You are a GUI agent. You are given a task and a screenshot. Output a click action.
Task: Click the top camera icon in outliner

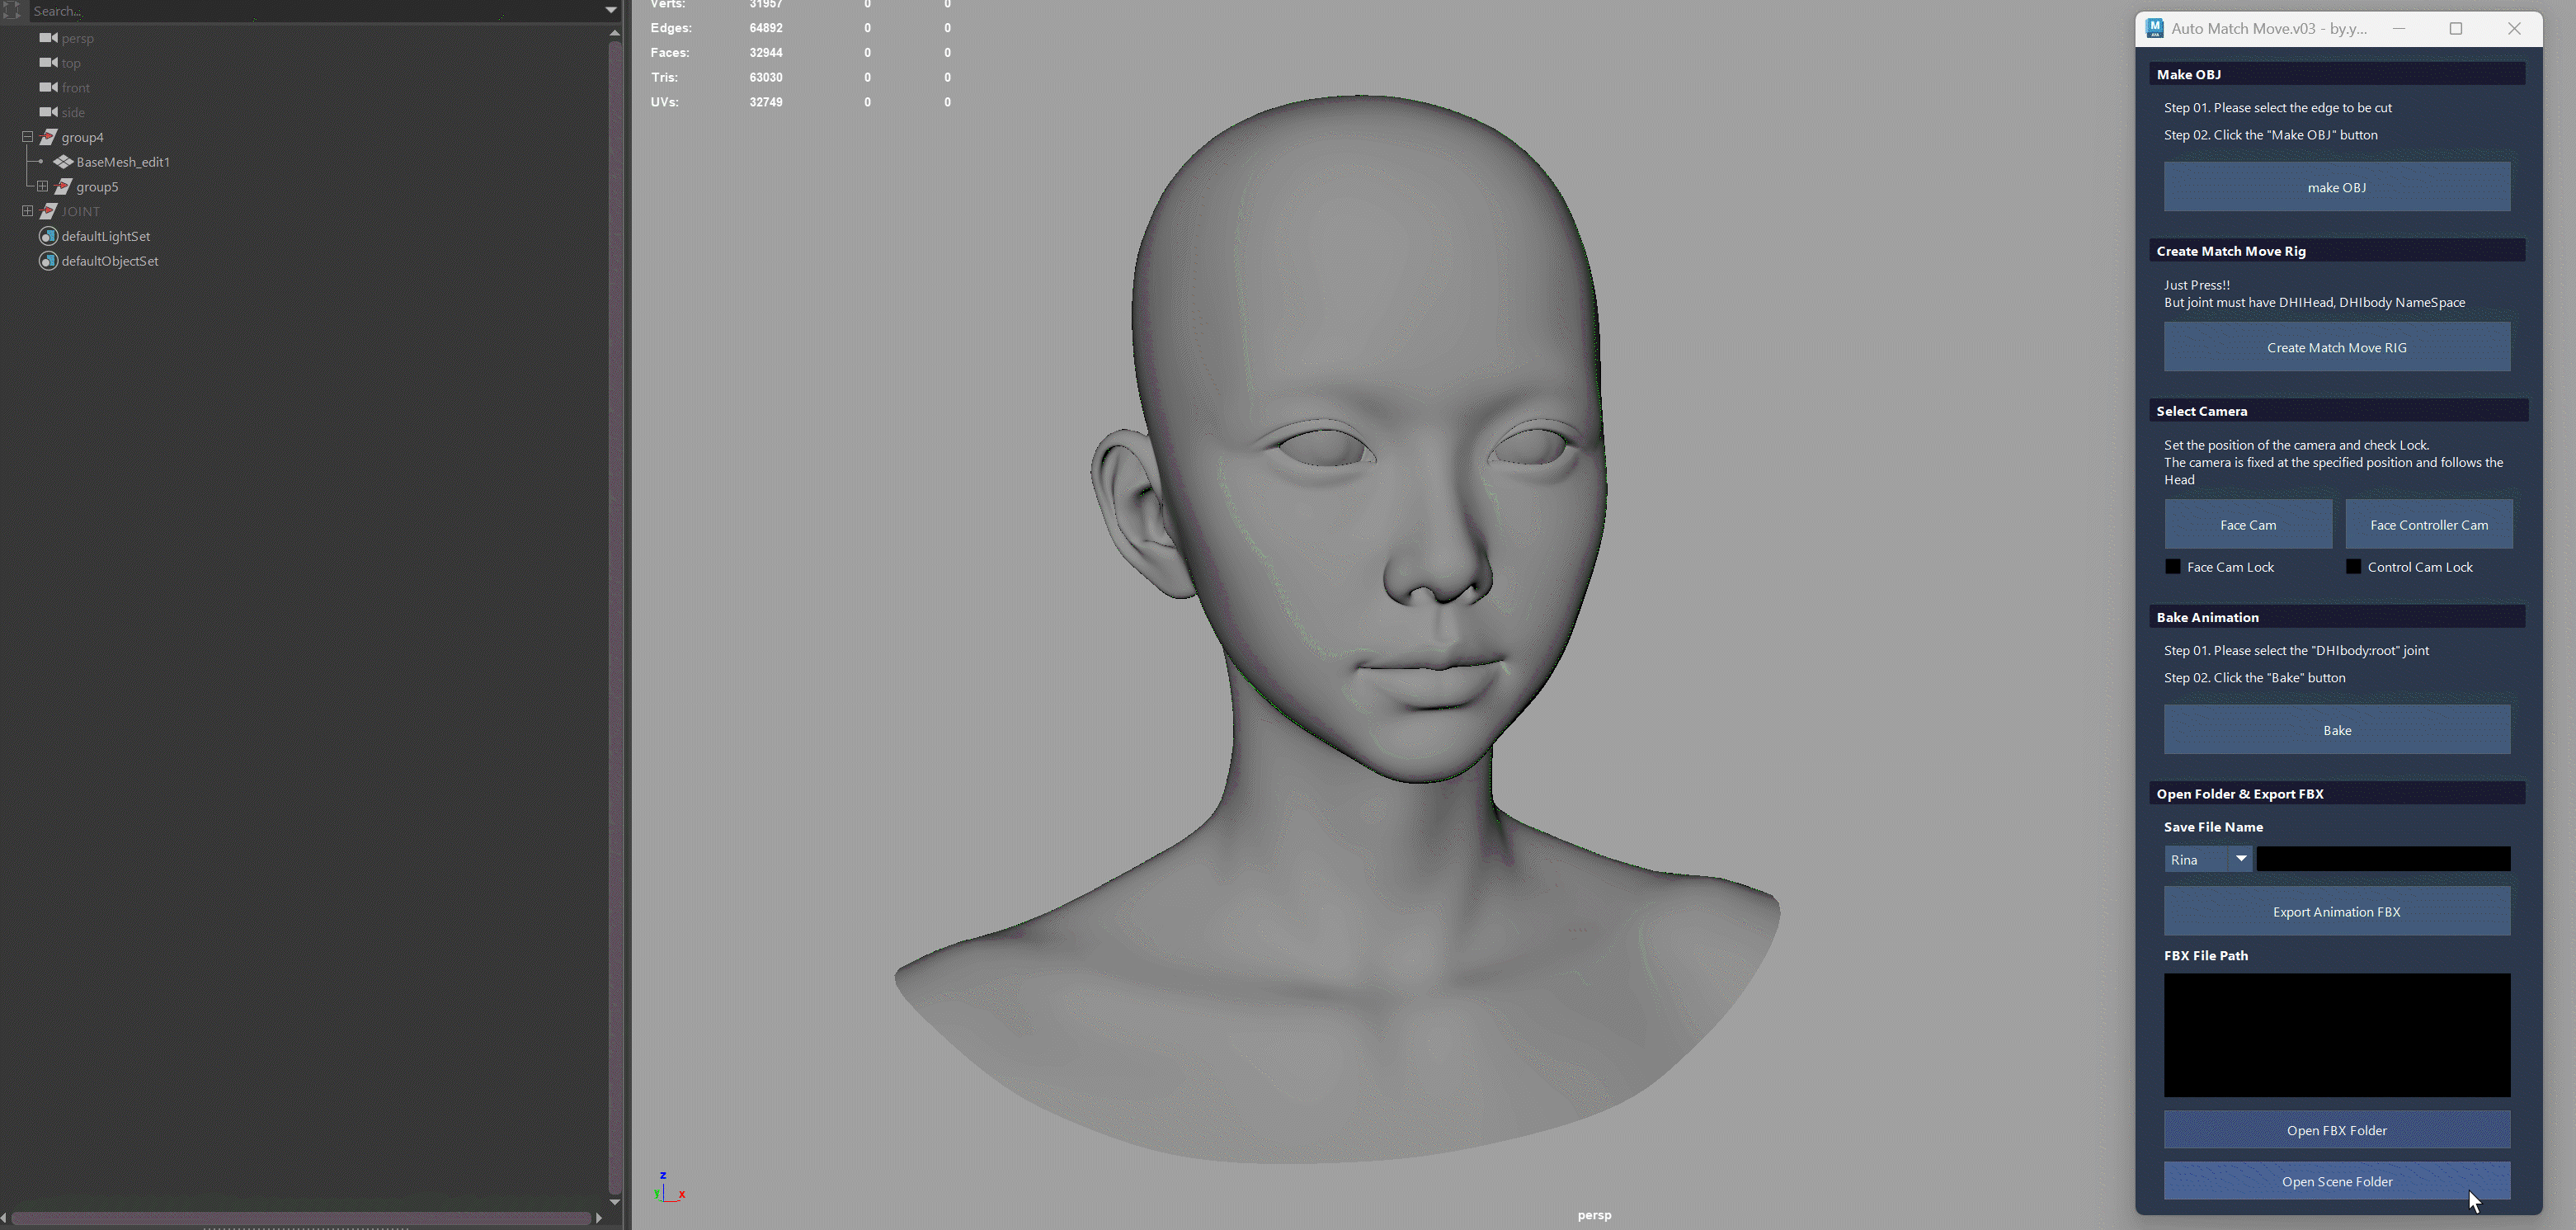point(48,63)
